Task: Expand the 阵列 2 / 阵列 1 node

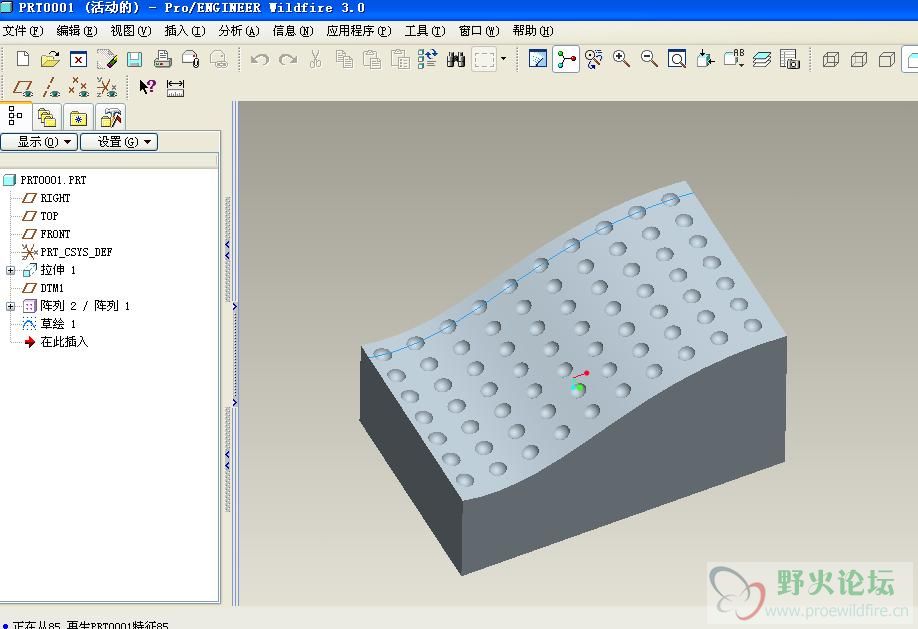Action: click(x=11, y=306)
